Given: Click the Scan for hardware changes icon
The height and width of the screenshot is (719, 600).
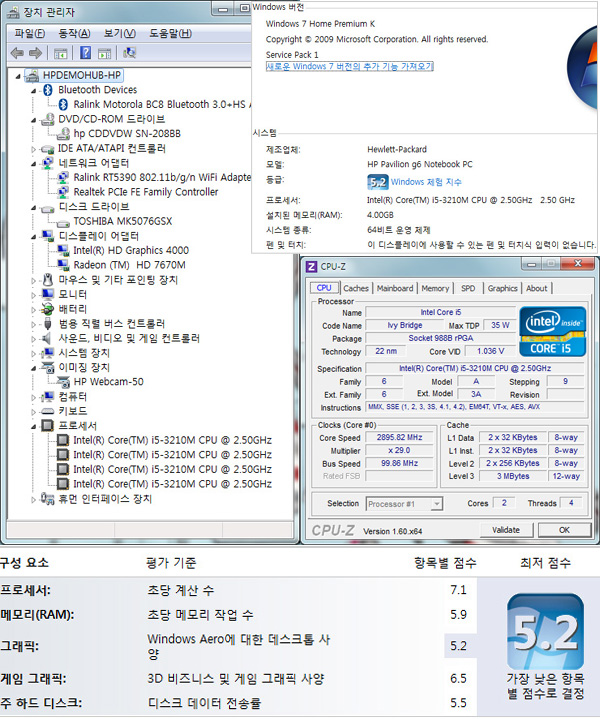Looking at the screenshot, I should 128,52.
